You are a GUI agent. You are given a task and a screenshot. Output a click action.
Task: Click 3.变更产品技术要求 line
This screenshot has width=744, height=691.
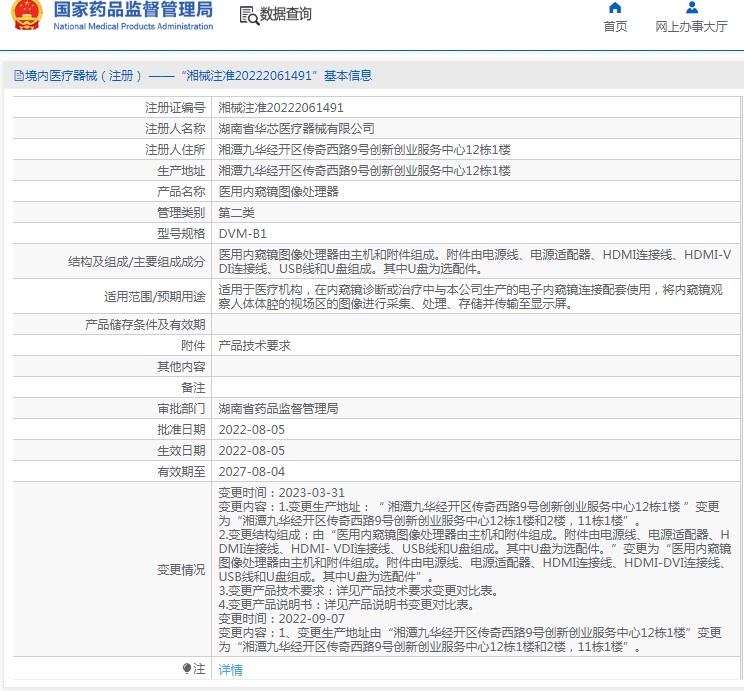pos(359,591)
